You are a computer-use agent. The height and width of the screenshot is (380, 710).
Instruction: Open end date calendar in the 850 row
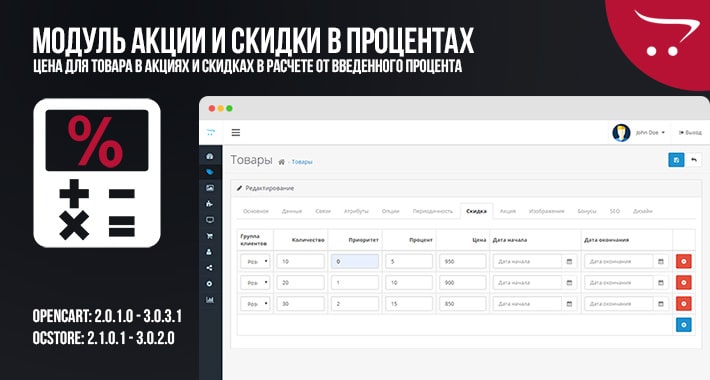point(661,303)
